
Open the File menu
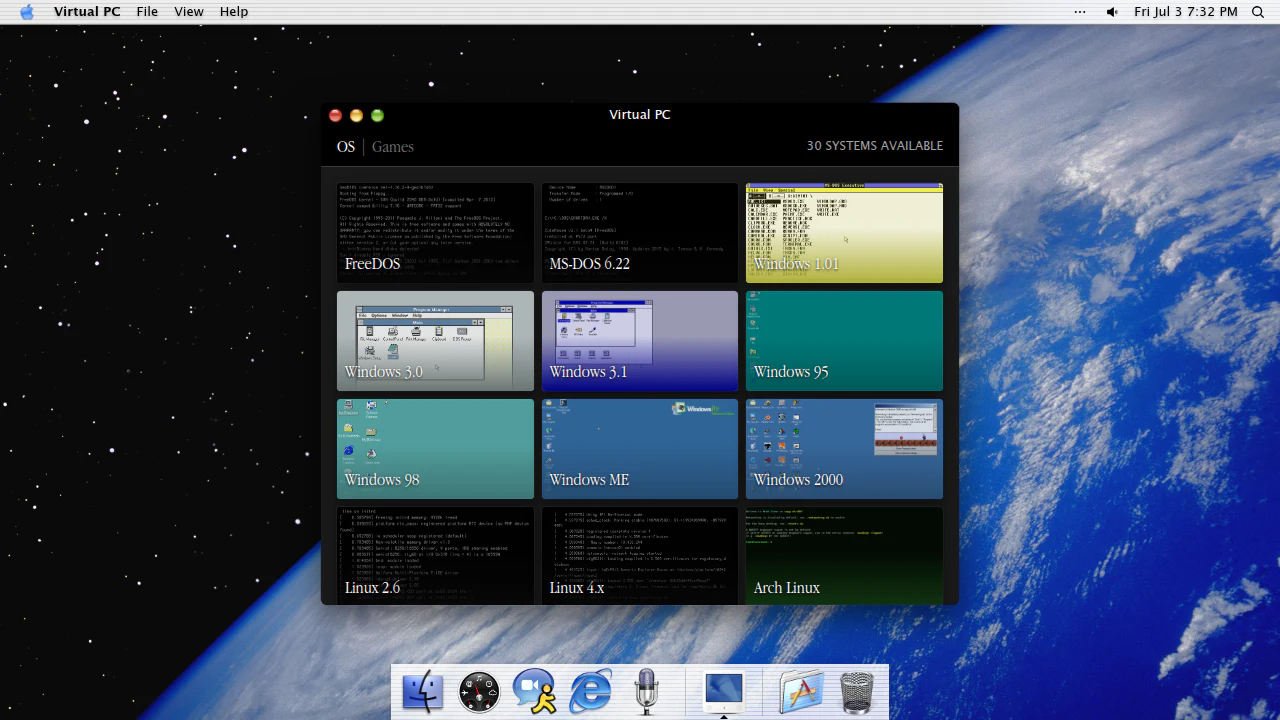coord(147,12)
